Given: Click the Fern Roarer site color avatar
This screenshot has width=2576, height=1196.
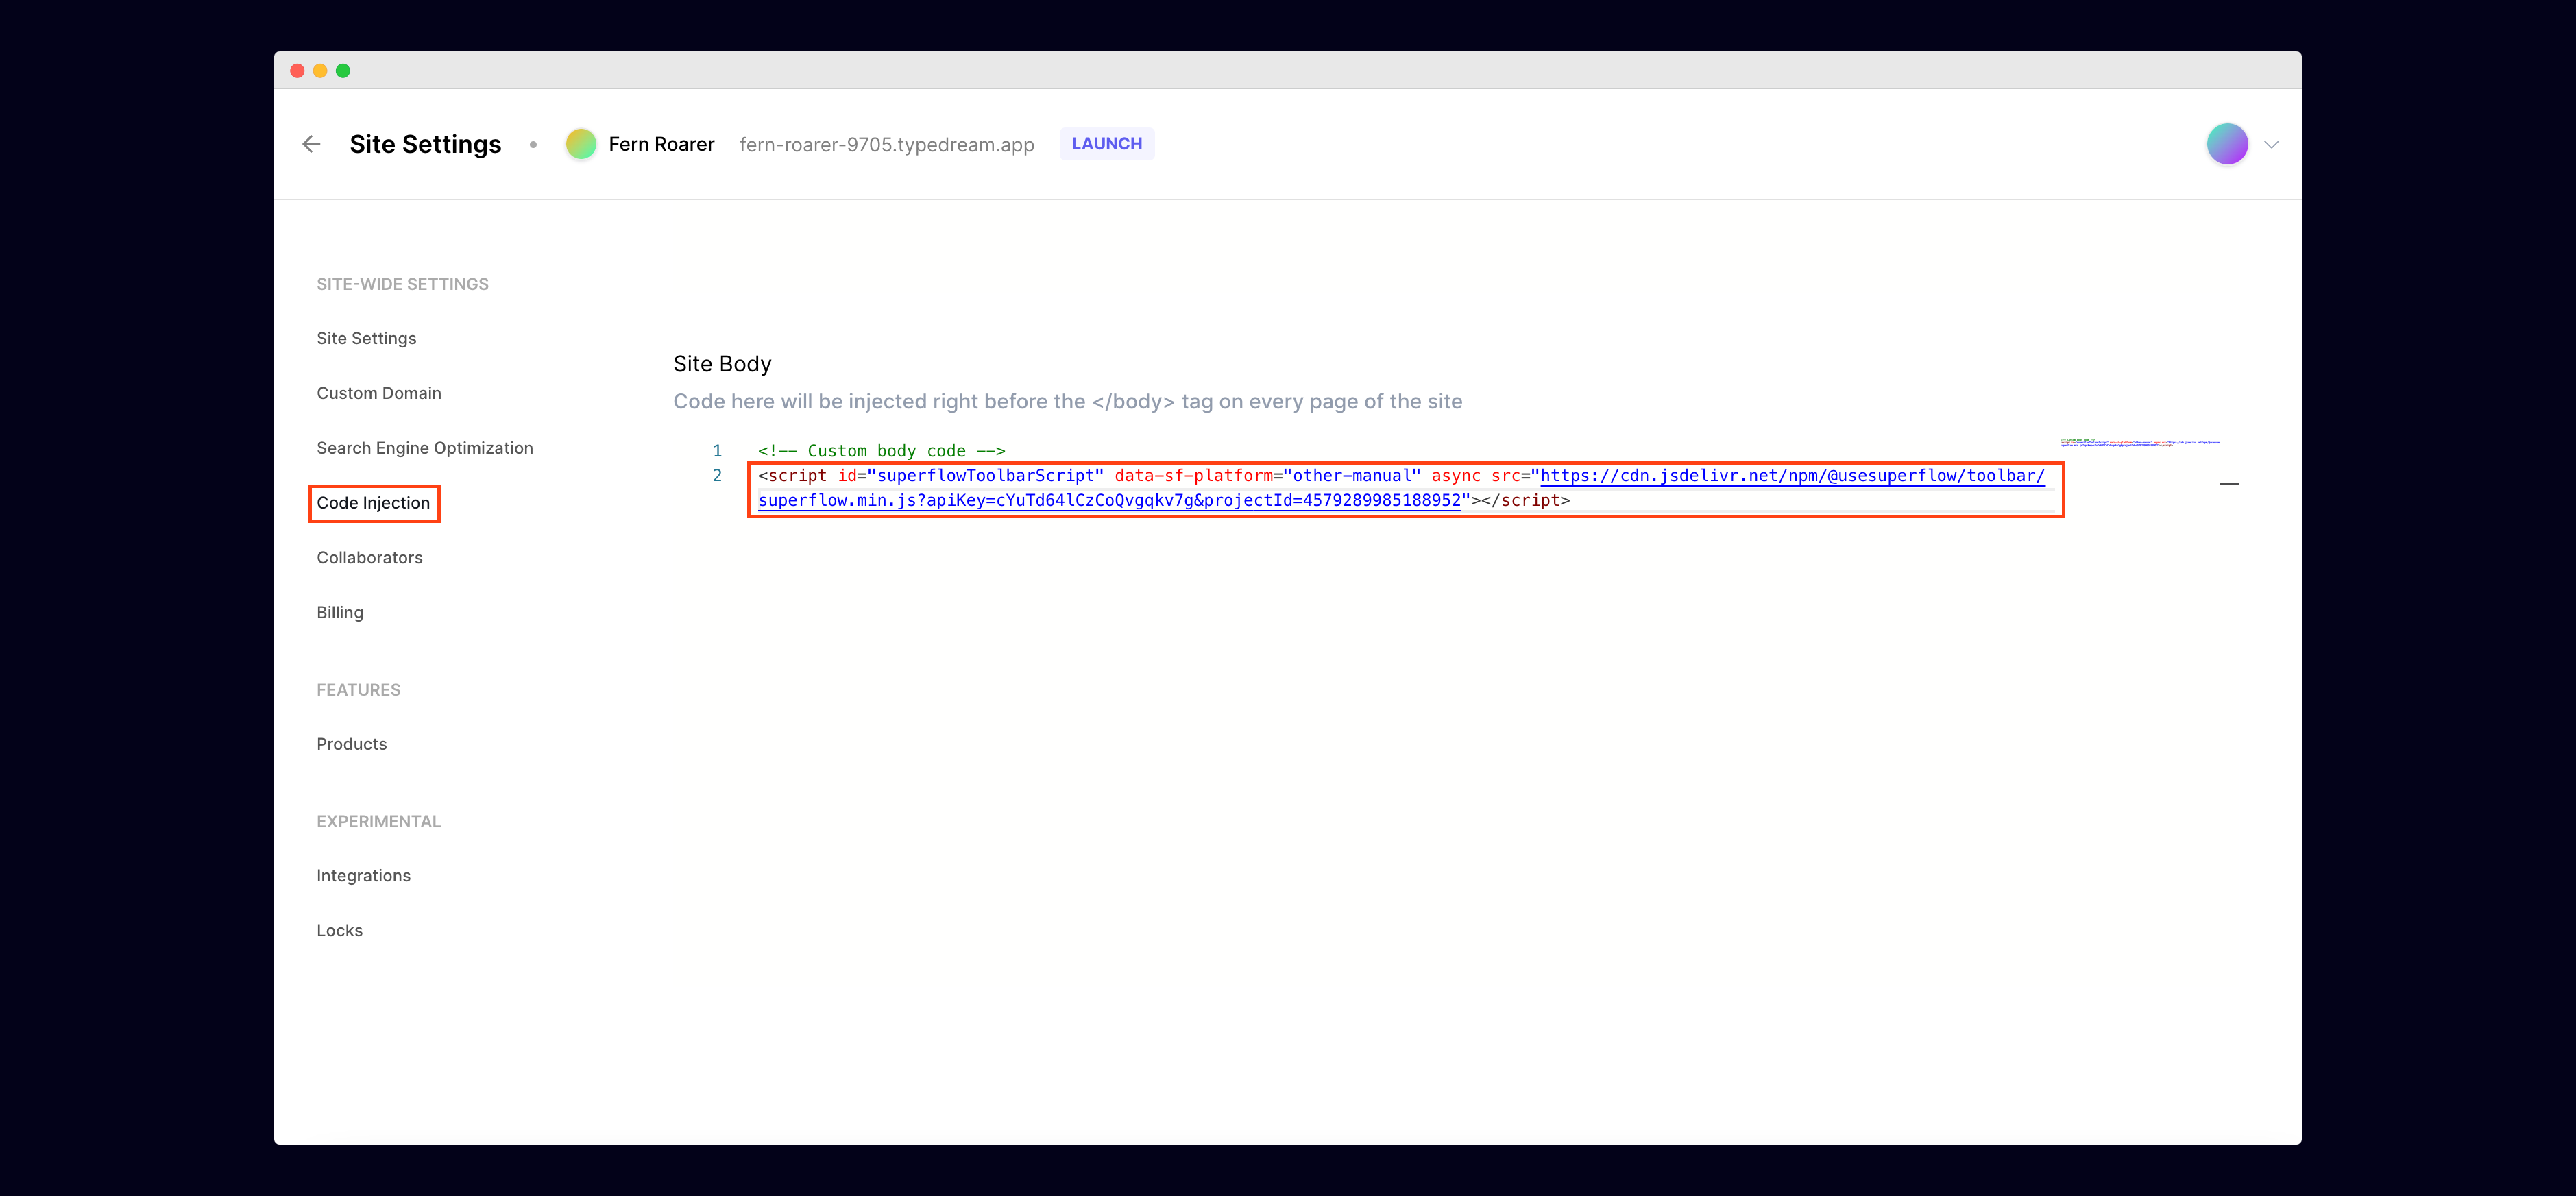Looking at the screenshot, I should (x=581, y=144).
